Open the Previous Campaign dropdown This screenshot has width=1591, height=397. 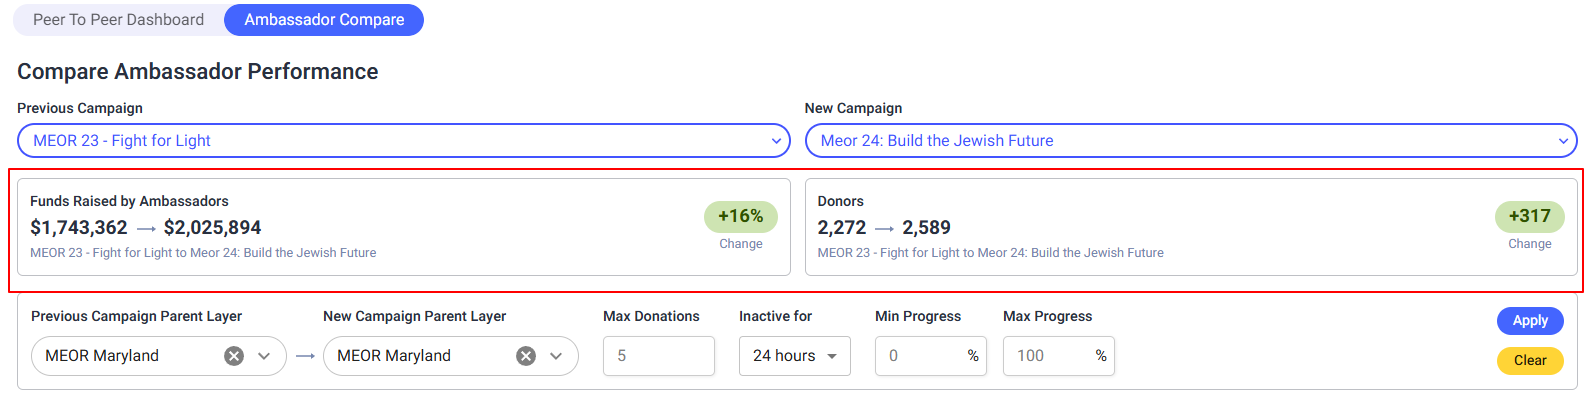(x=404, y=141)
